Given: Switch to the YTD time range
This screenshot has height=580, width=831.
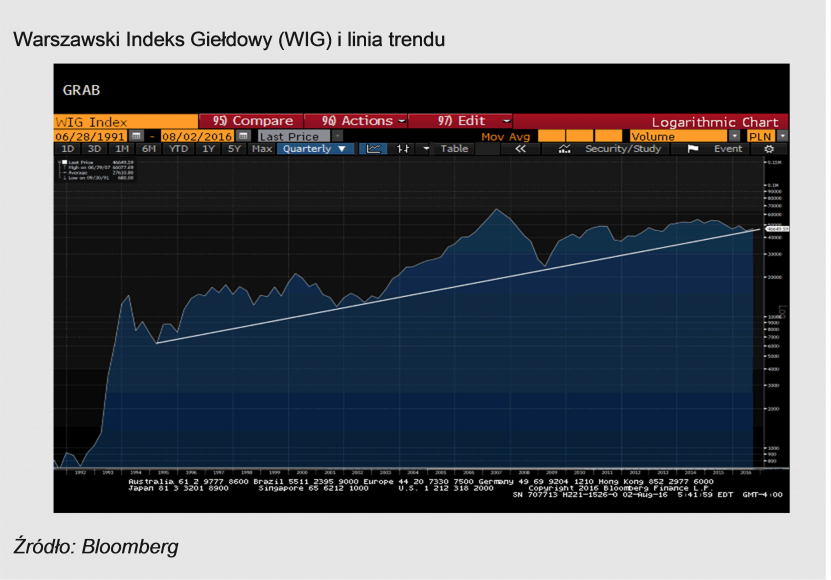Looking at the screenshot, I should pos(179,149).
